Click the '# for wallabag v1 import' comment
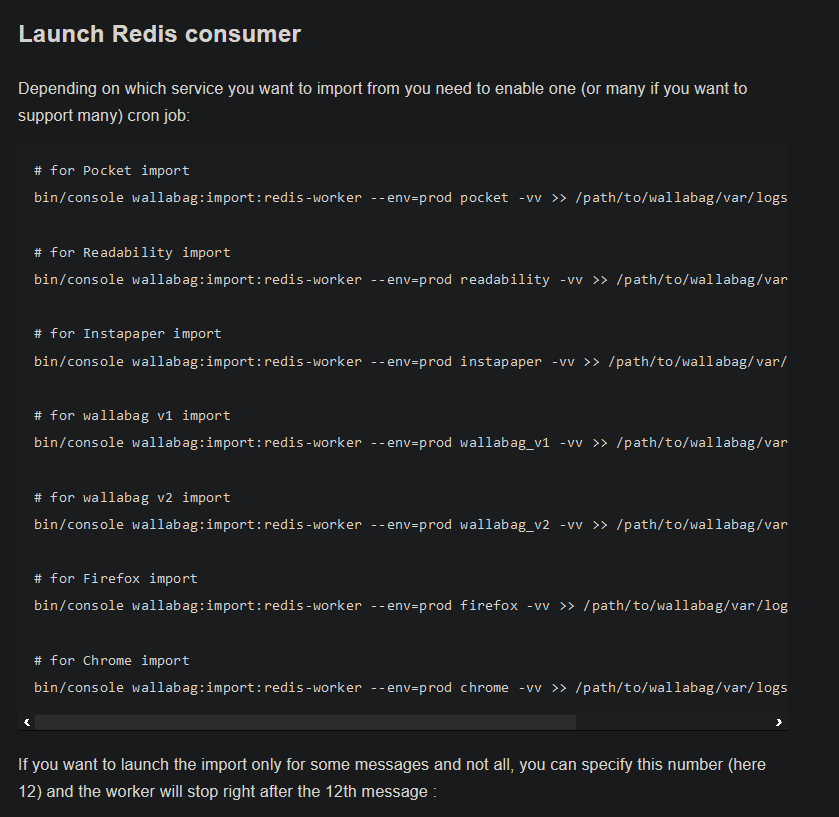This screenshot has width=839, height=817. click(x=132, y=415)
